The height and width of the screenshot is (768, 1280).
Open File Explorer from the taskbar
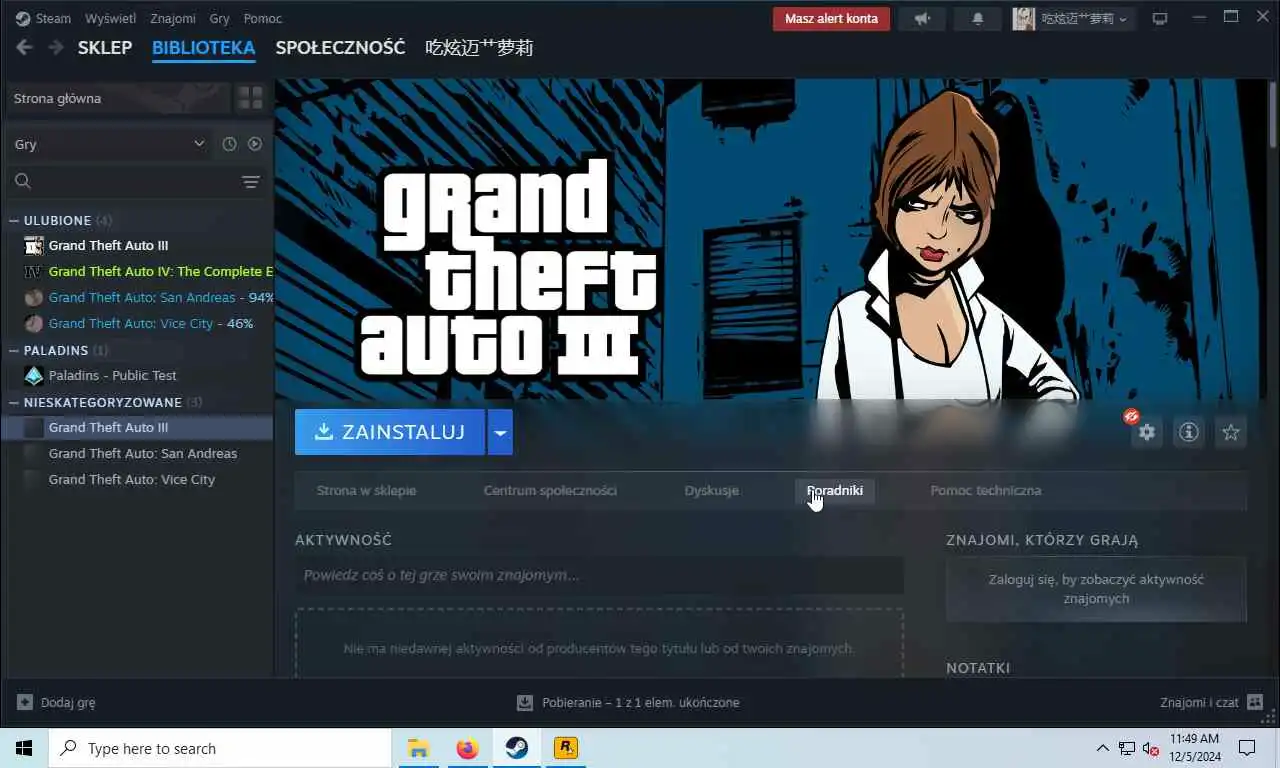point(418,748)
